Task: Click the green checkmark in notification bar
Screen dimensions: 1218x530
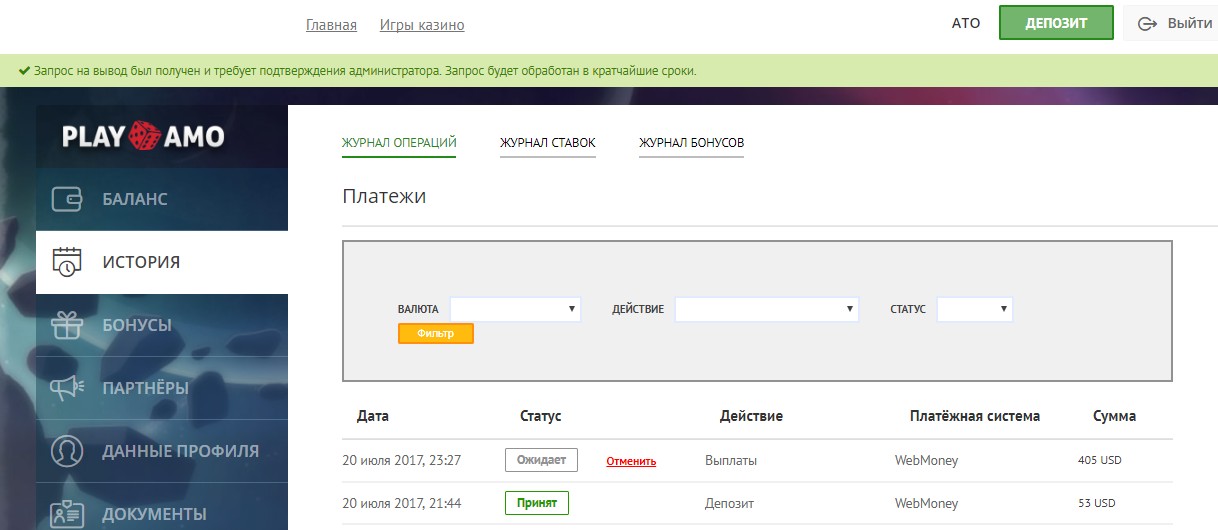Action: pos(24,71)
